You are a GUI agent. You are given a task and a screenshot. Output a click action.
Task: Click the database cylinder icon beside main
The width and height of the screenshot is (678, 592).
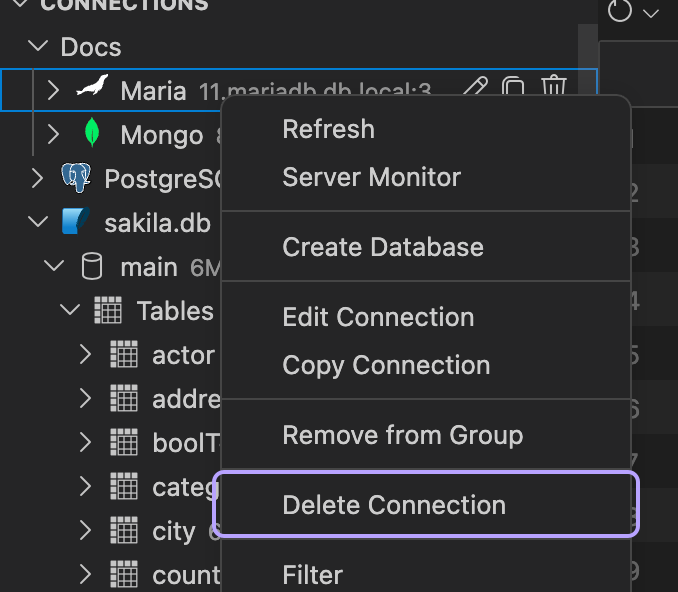92,266
